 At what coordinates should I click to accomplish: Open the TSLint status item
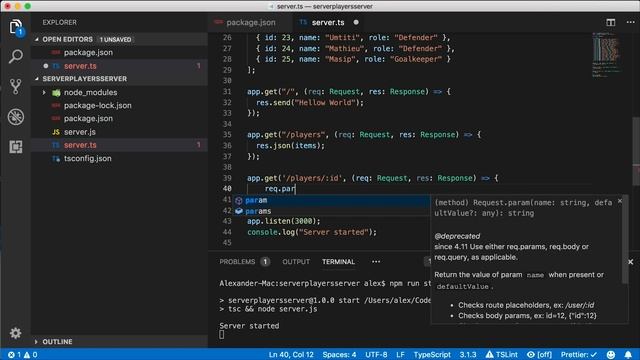502,355
